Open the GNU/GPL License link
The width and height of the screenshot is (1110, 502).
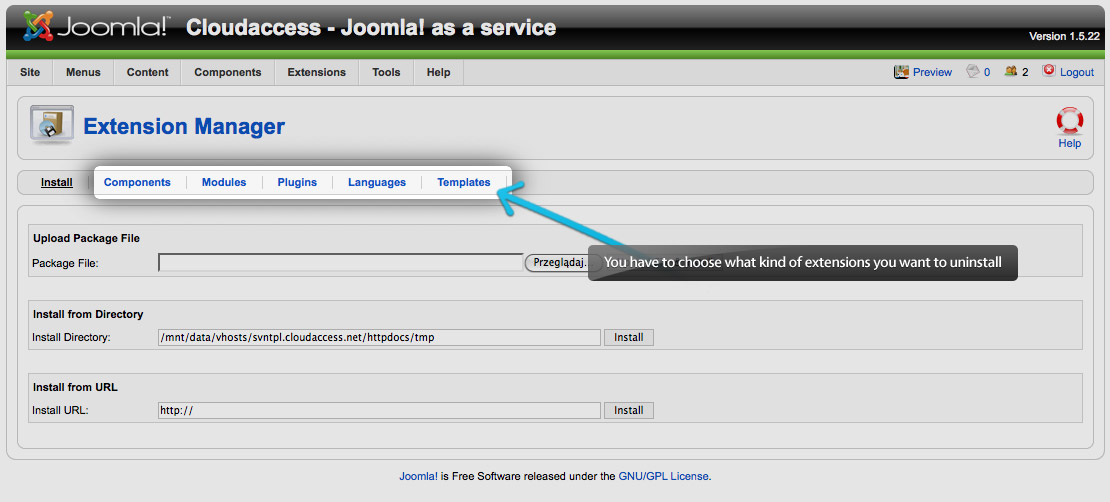(663, 477)
